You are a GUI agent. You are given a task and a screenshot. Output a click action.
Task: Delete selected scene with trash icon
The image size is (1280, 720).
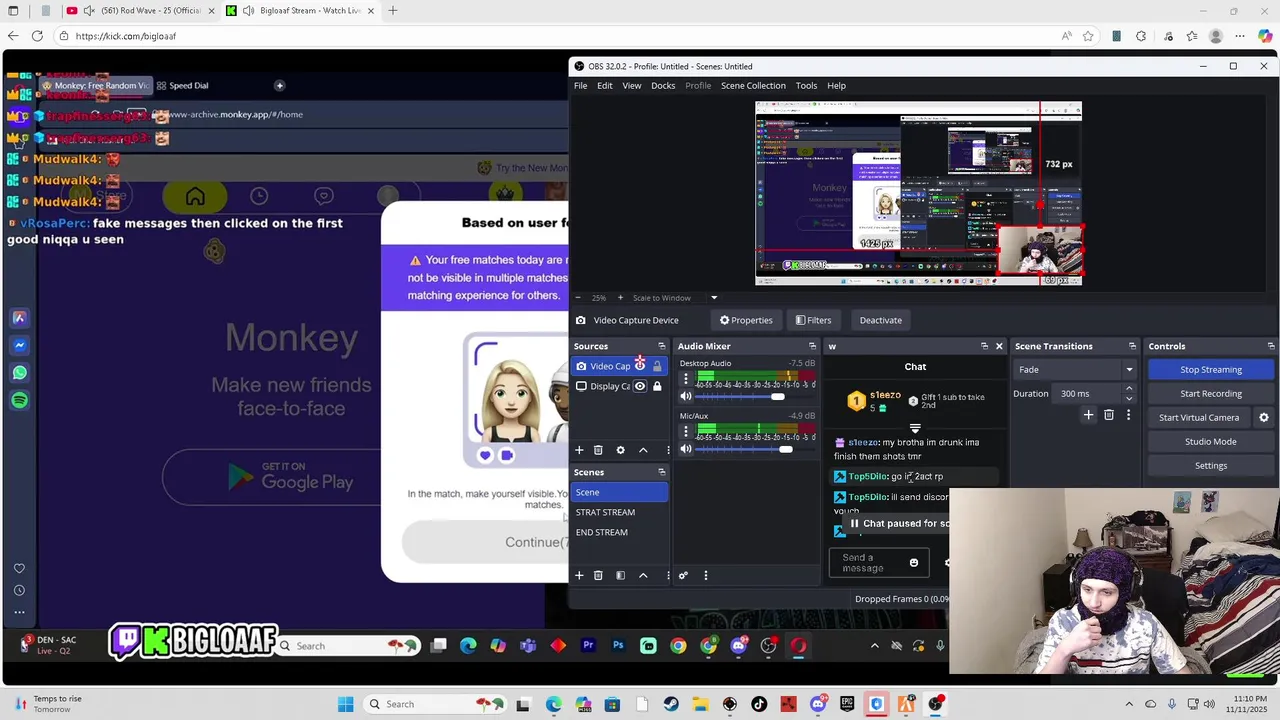(598, 575)
